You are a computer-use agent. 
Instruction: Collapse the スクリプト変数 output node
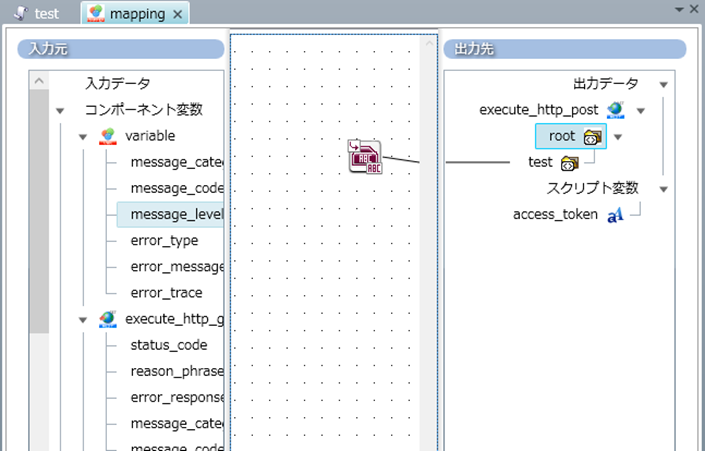coord(663,188)
